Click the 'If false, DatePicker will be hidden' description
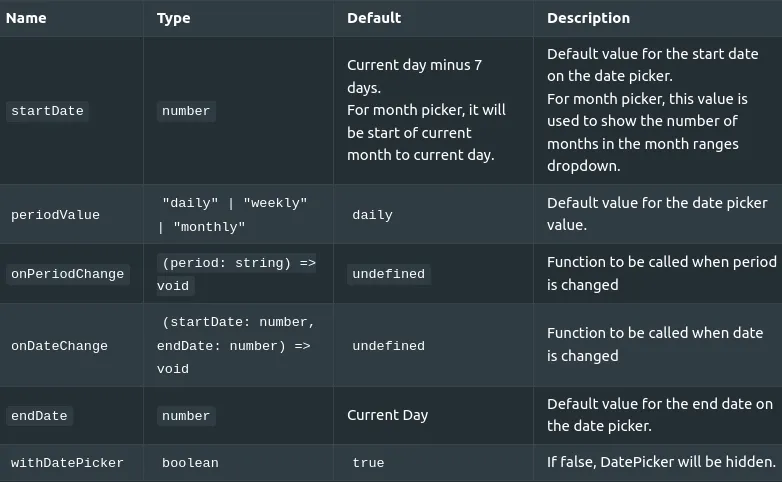The image size is (782, 482). coord(661,462)
